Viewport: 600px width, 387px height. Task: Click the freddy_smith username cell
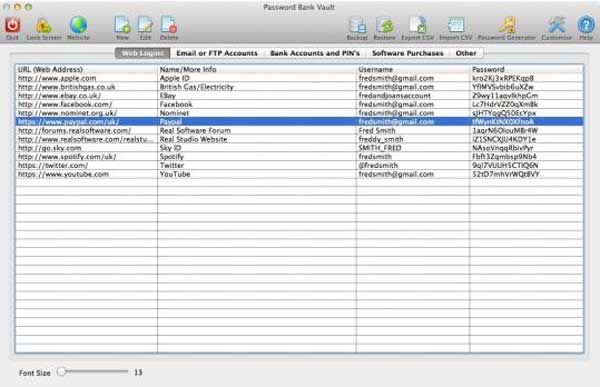point(413,139)
